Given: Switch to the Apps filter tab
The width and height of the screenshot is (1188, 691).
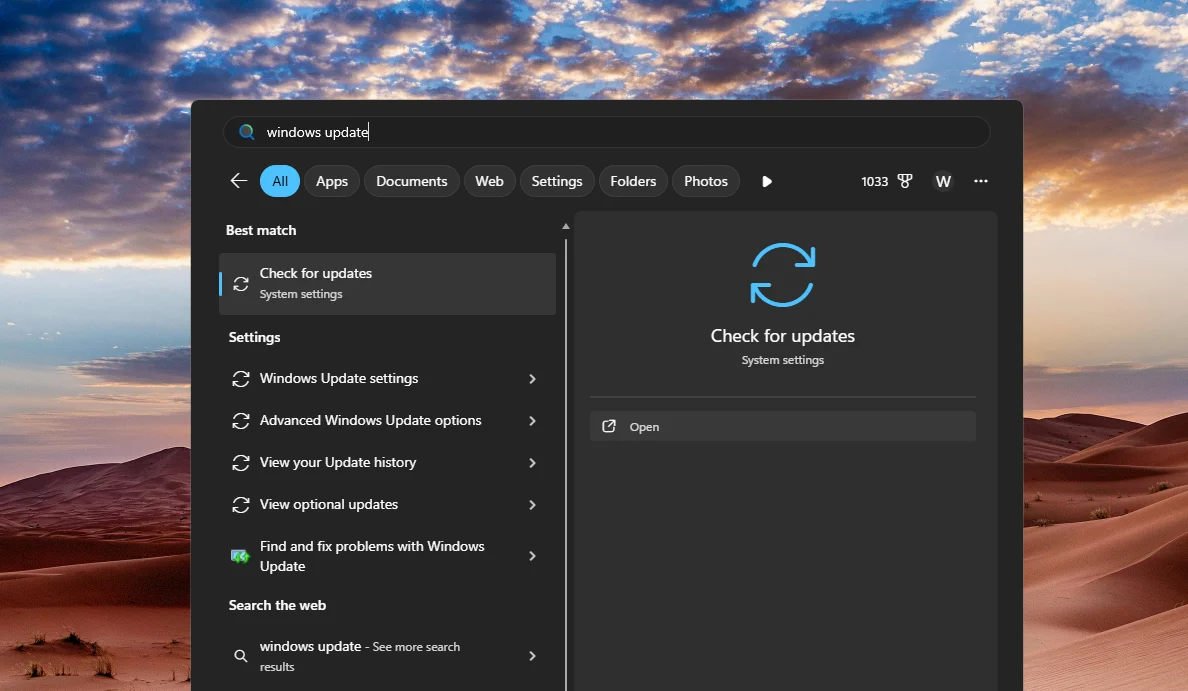Looking at the screenshot, I should [x=331, y=181].
